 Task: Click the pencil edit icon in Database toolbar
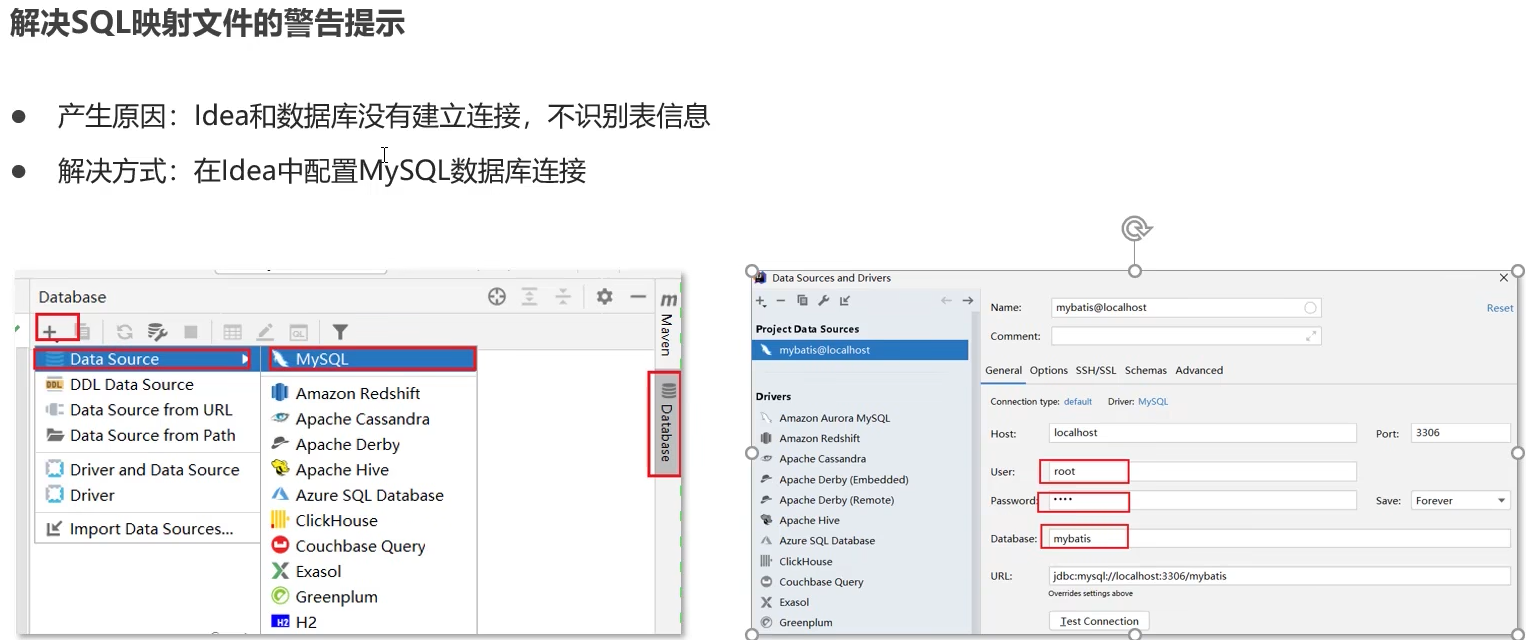265,332
